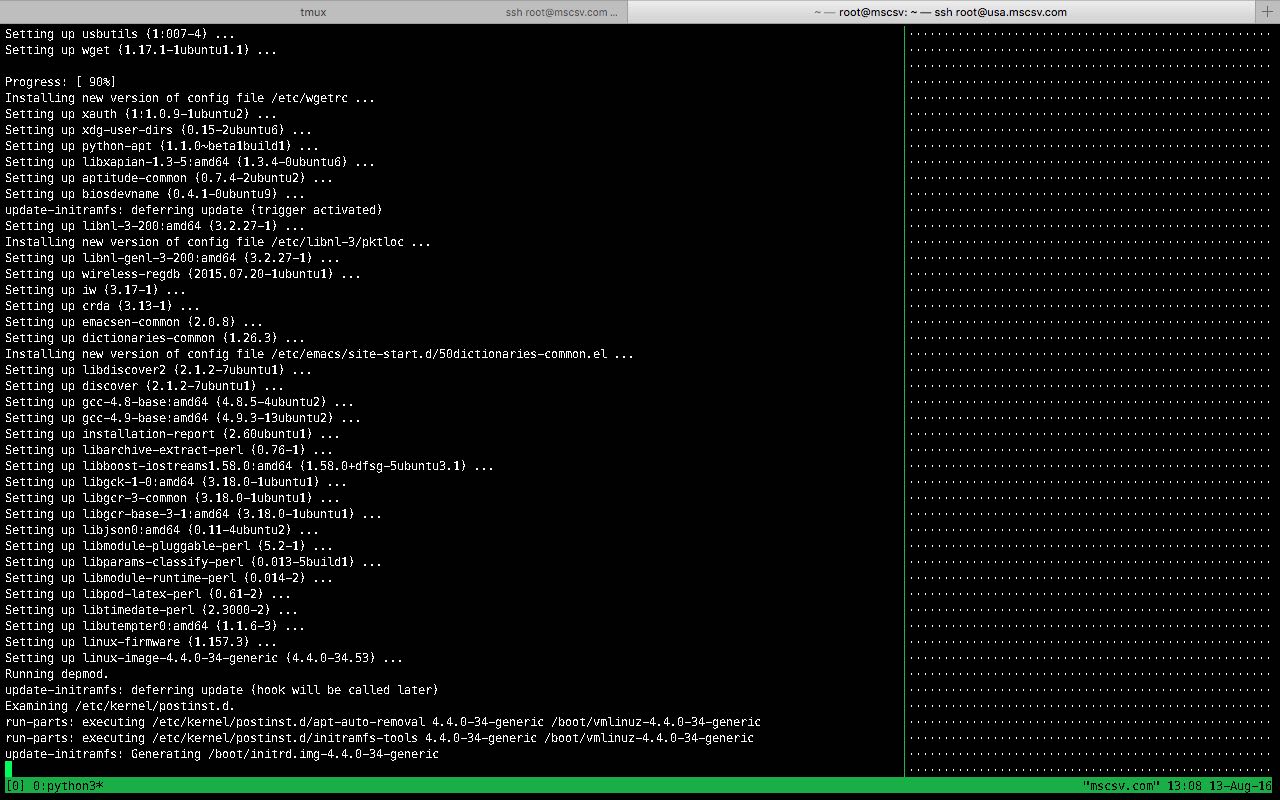Focus the dotted right tmux pane

click(1092, 400)
